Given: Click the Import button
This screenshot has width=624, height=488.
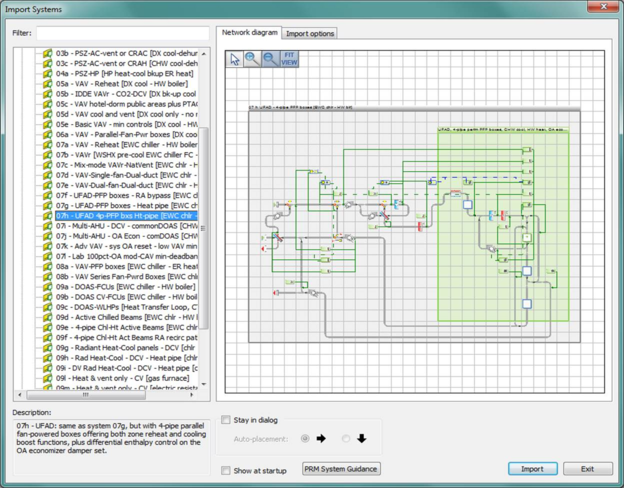Looking at the screenshot, I should tap(533, 469).
